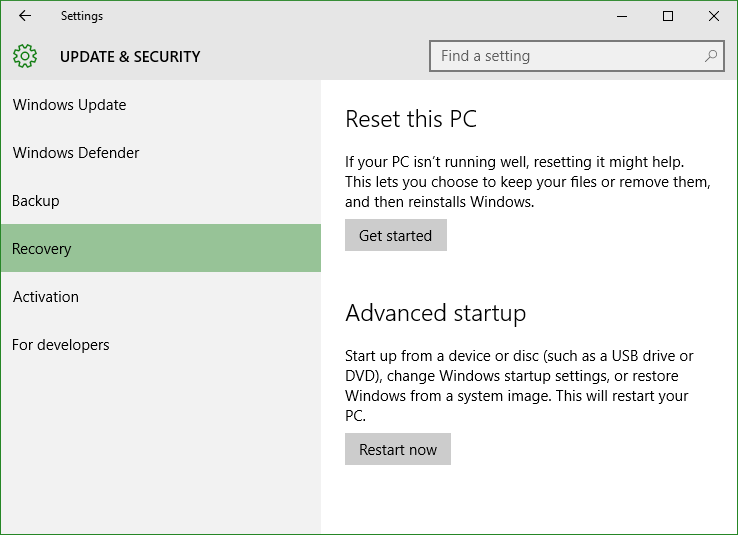The width and height of the screenshot is (738, 535).
Task: Focus the Find a setting field
Action: point(577,56)
